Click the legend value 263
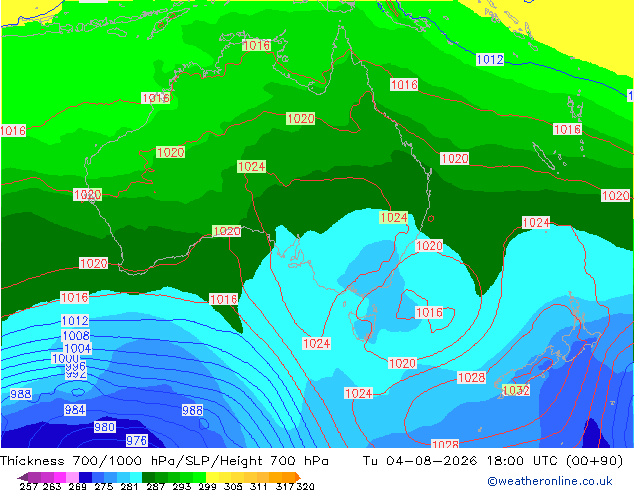The width and height of the screenshot is (634, 490). pyautogui.click(x=52, y=486)
